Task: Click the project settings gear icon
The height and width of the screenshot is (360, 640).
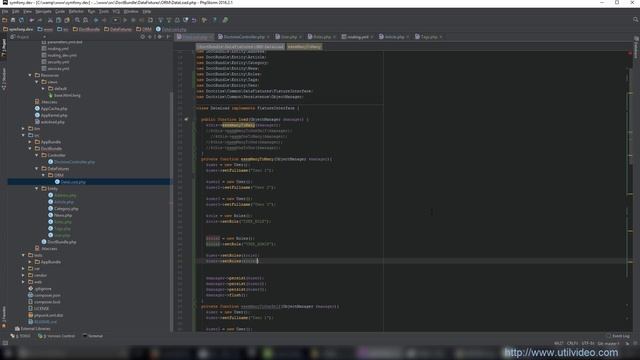Action: pyautogui.click(x=160, y=37)
